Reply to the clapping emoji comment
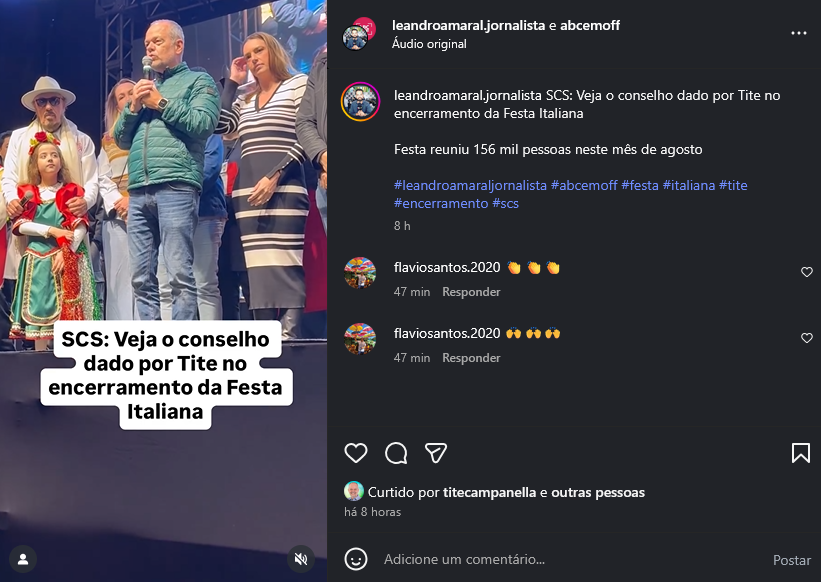The height and width of the screenshot is (582, 821). coord(471,292)
